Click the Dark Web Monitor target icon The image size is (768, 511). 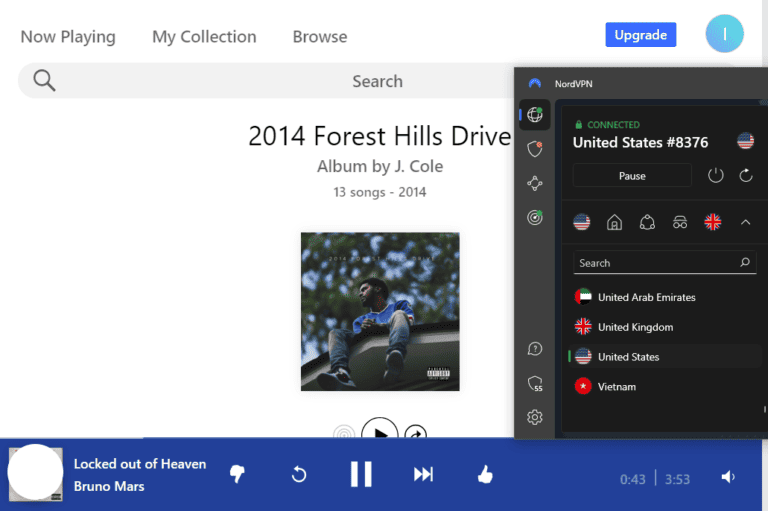tap(535, 217)
